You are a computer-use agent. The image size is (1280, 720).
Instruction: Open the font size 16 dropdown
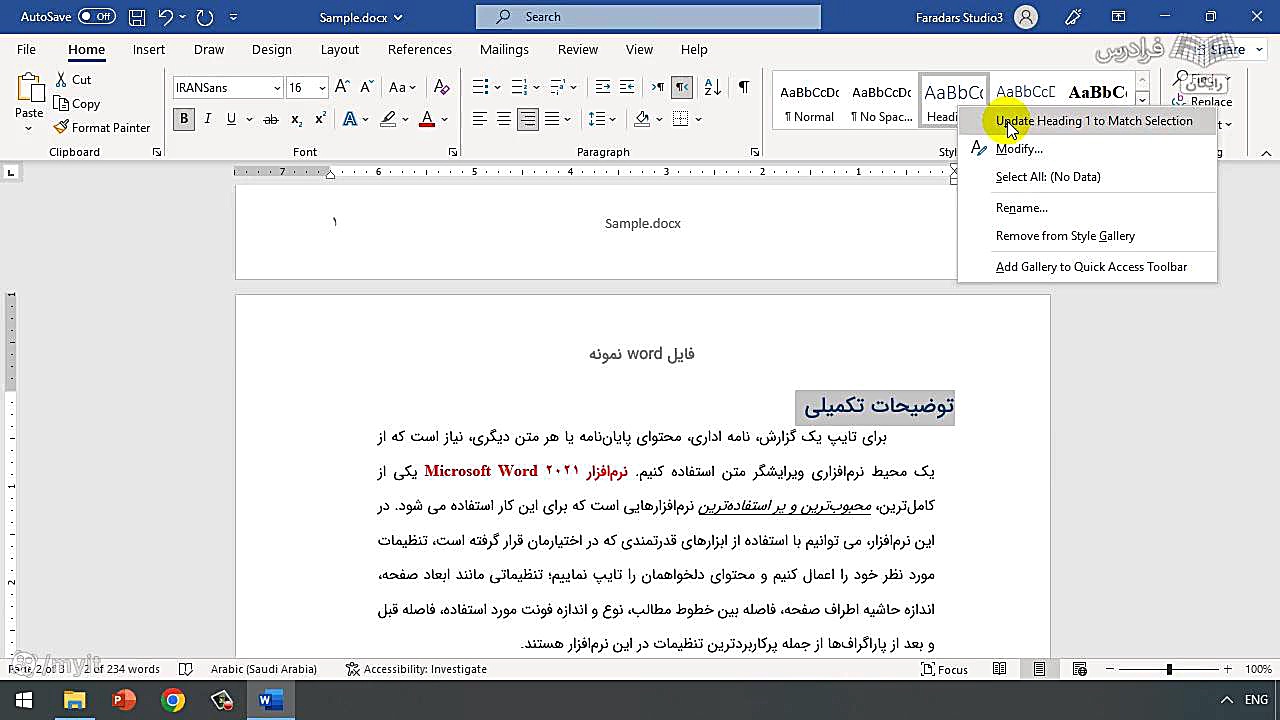[x=322, y=88]
